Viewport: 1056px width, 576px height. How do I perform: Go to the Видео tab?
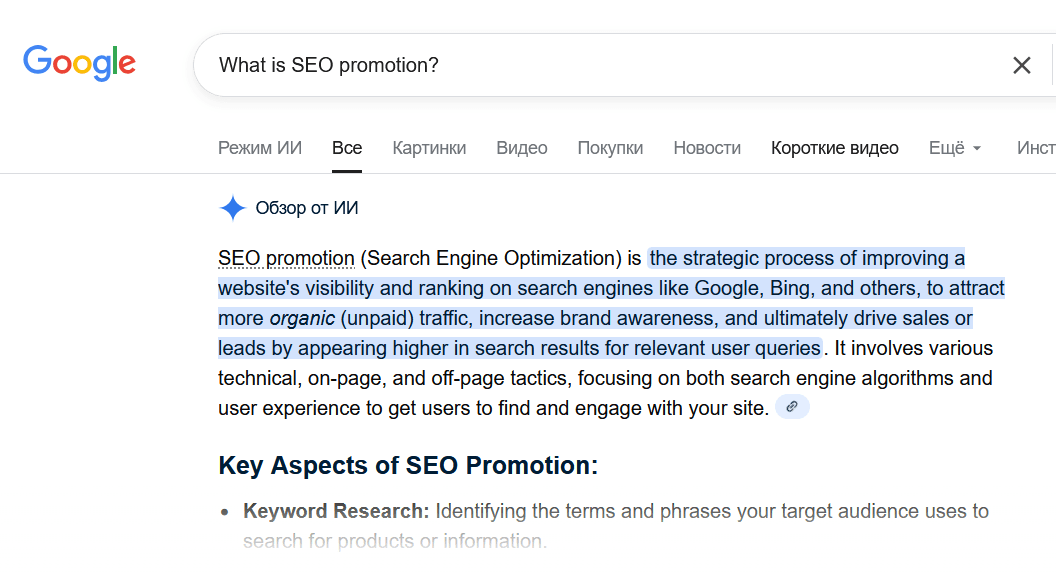click(x=522, y=148)
